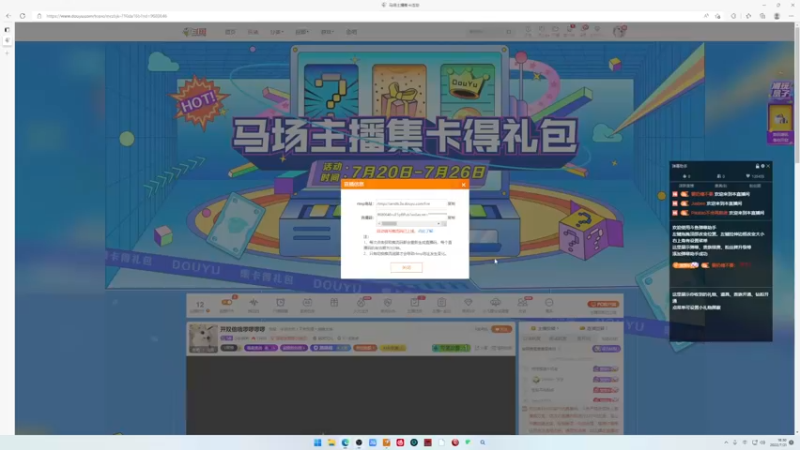Open the Windows Start menu

(x=317, y=442)
